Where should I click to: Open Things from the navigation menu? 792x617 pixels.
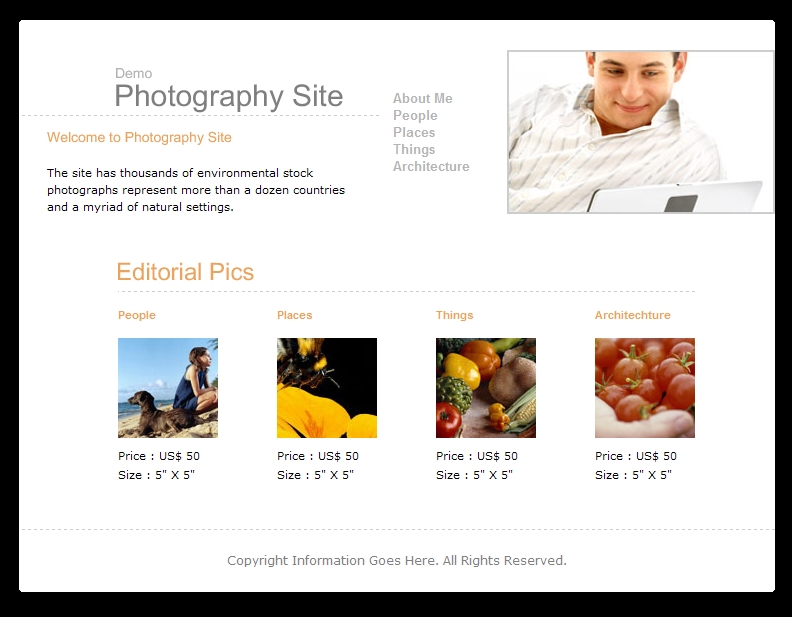[414, 149]
